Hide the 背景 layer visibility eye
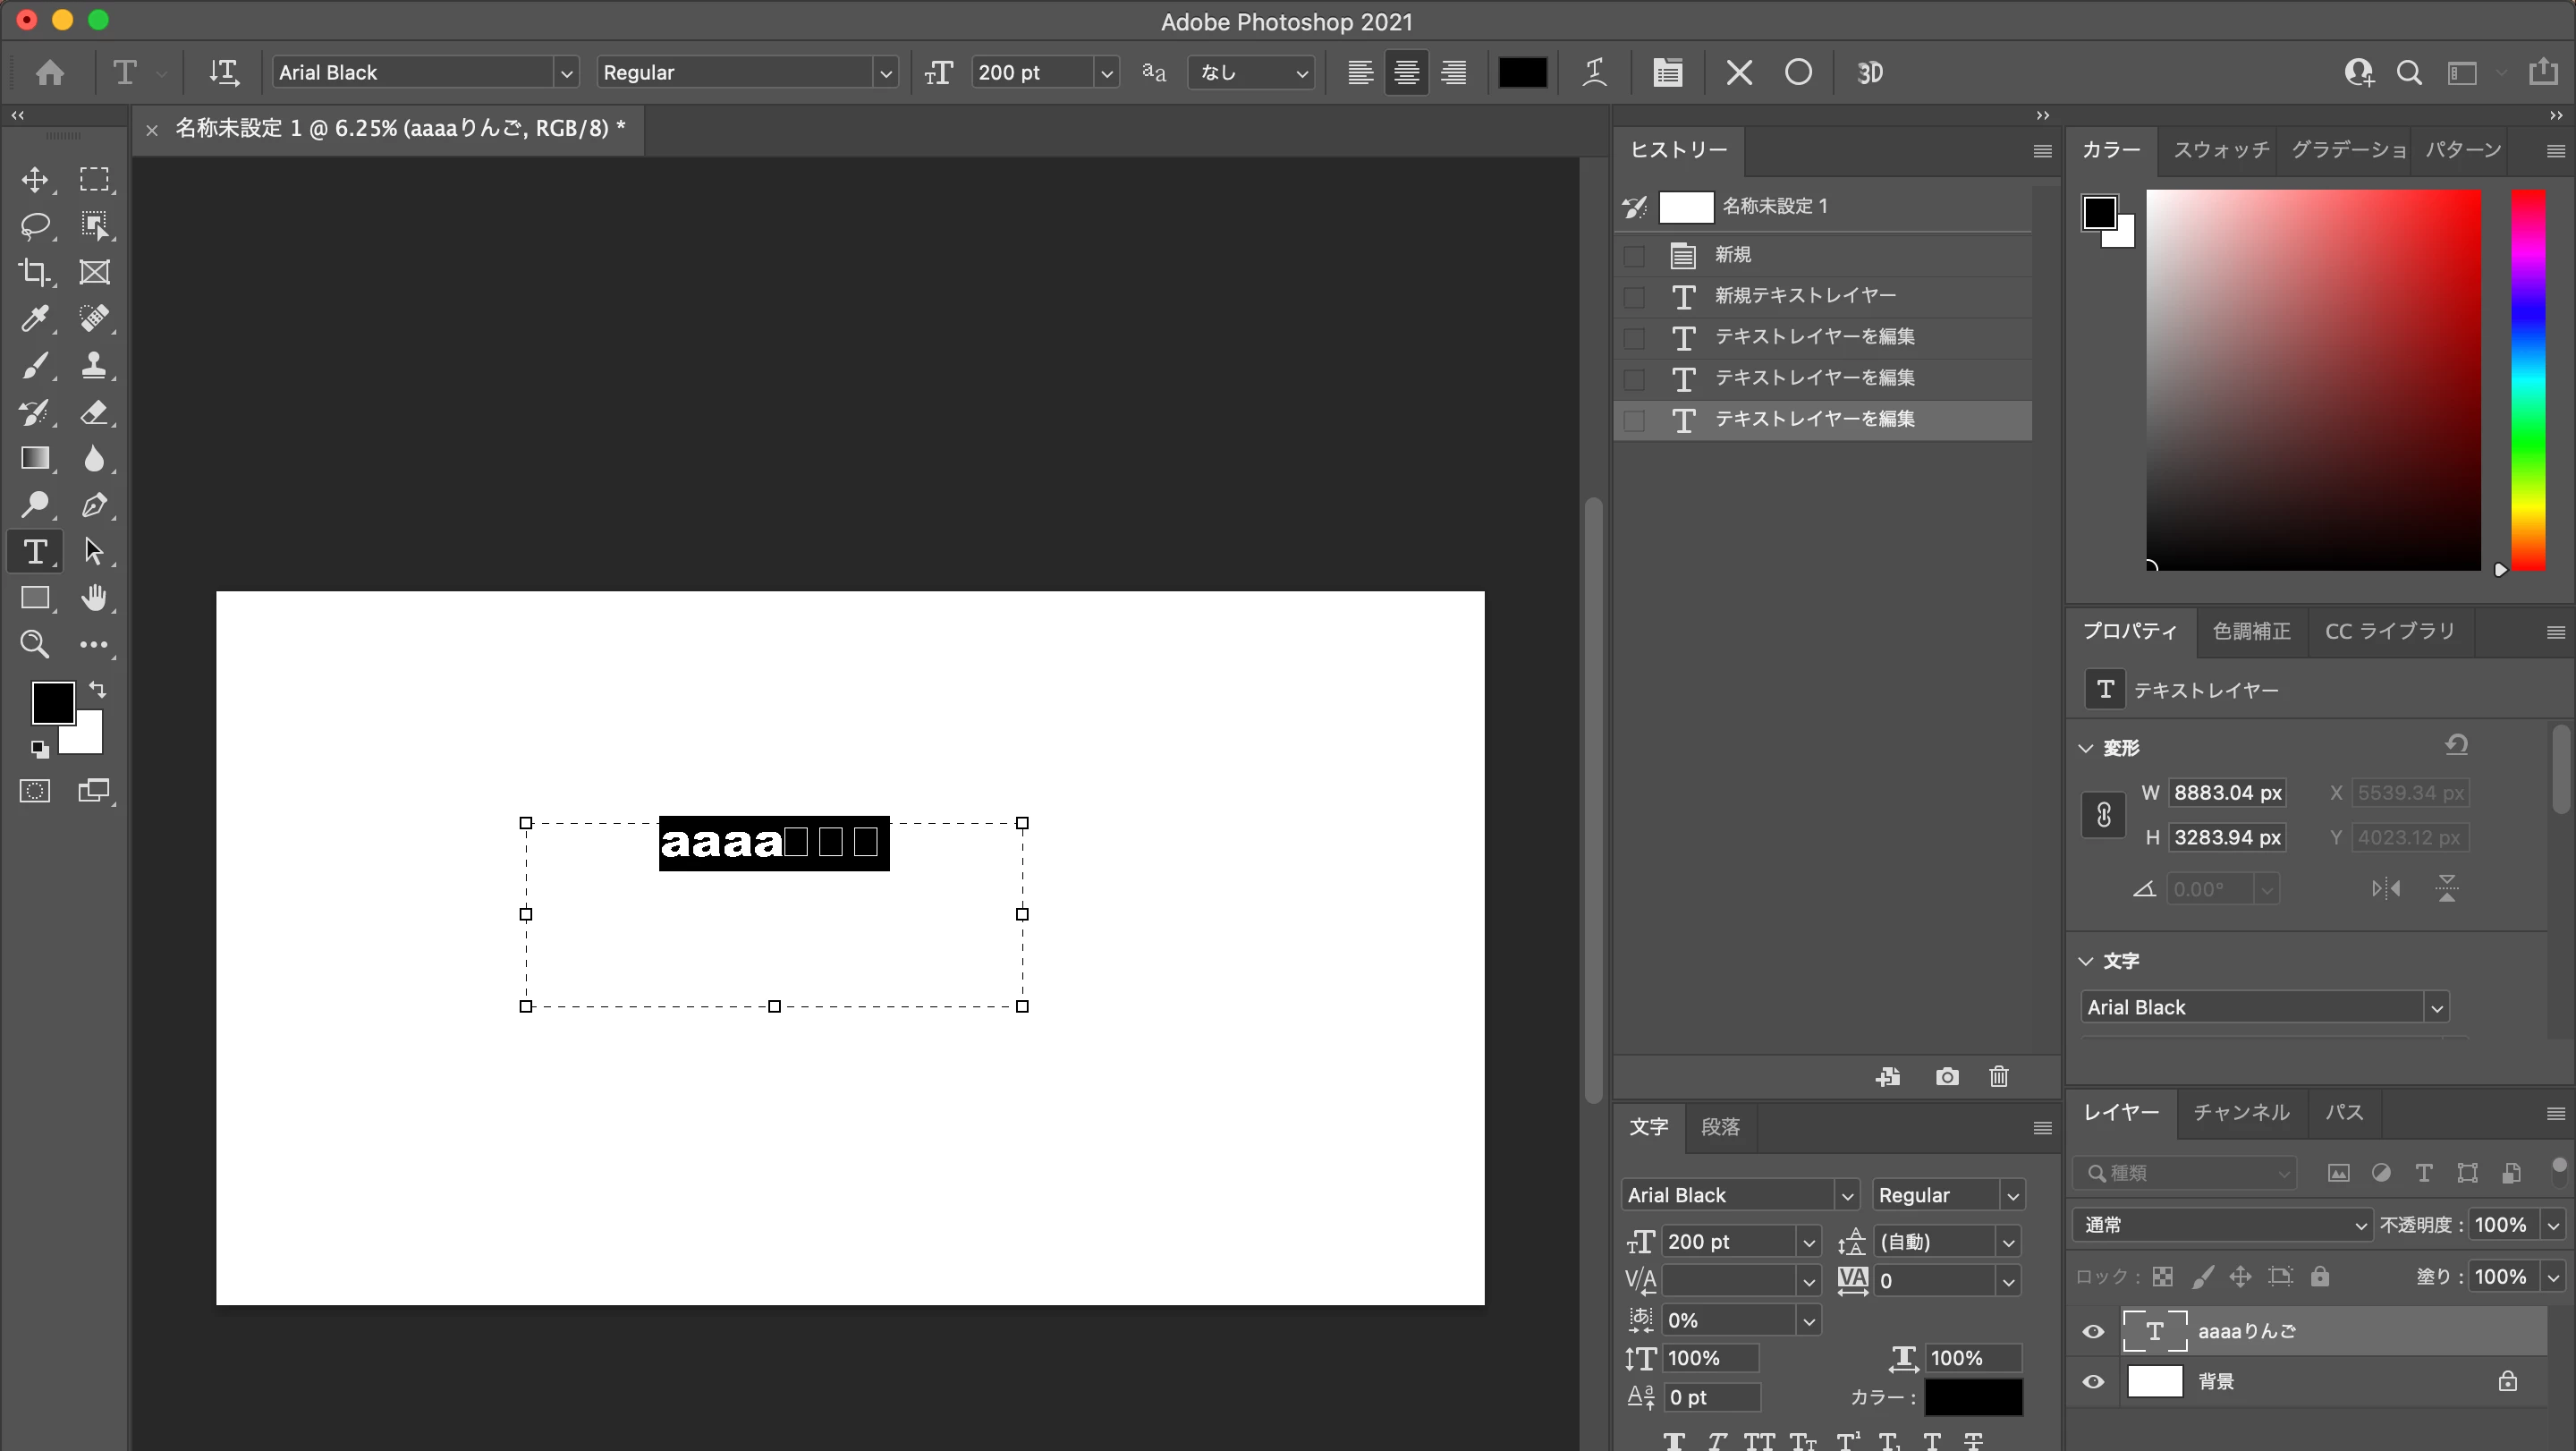The image size is (2576, 1451). [x=2093, y=1381]
